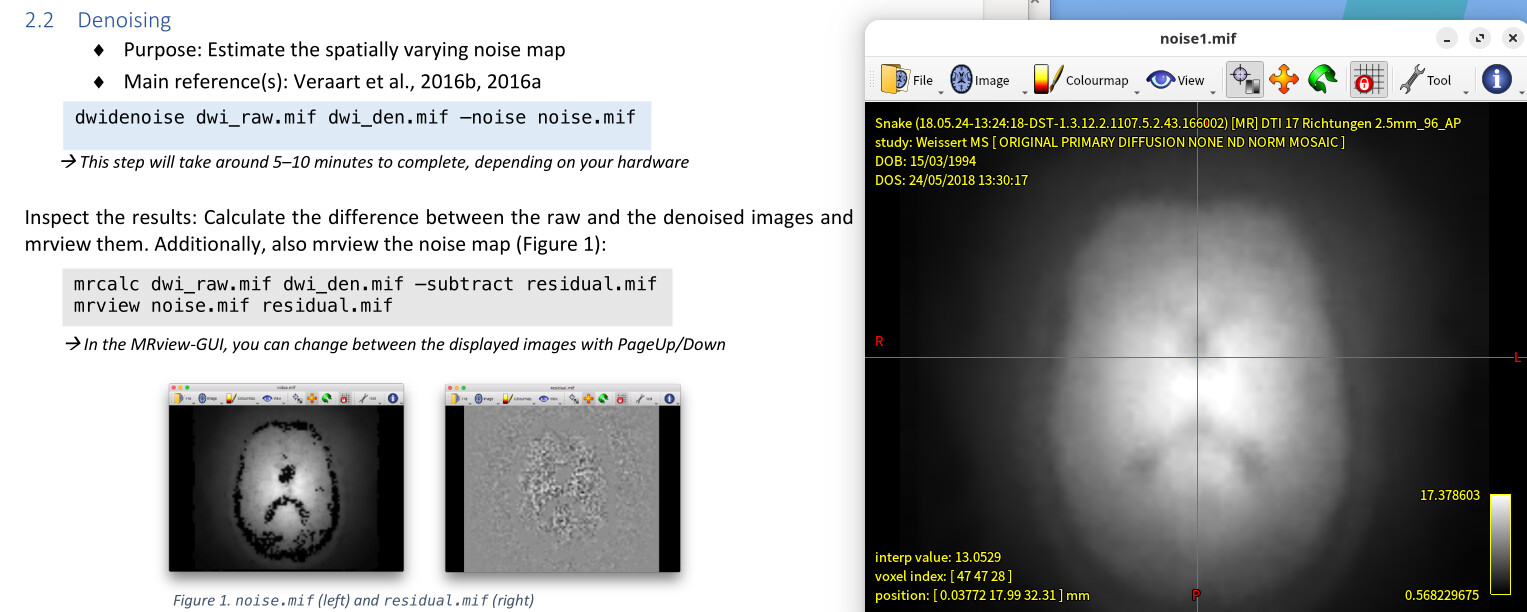The image size is (1527, 612).
Task: Expand the dropdown arrow beside File
Action: point(941,92)
